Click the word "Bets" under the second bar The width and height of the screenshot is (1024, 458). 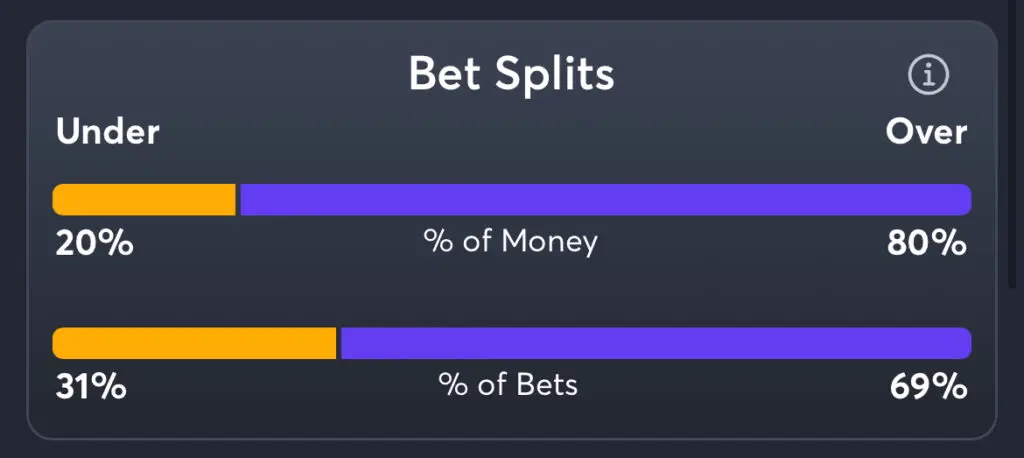tap(548, 385)
